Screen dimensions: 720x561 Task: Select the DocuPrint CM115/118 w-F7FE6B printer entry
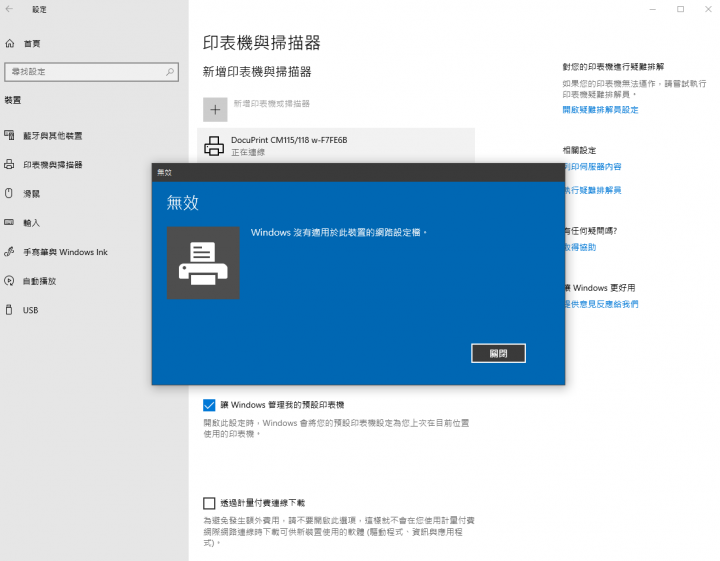pos(336,145)
